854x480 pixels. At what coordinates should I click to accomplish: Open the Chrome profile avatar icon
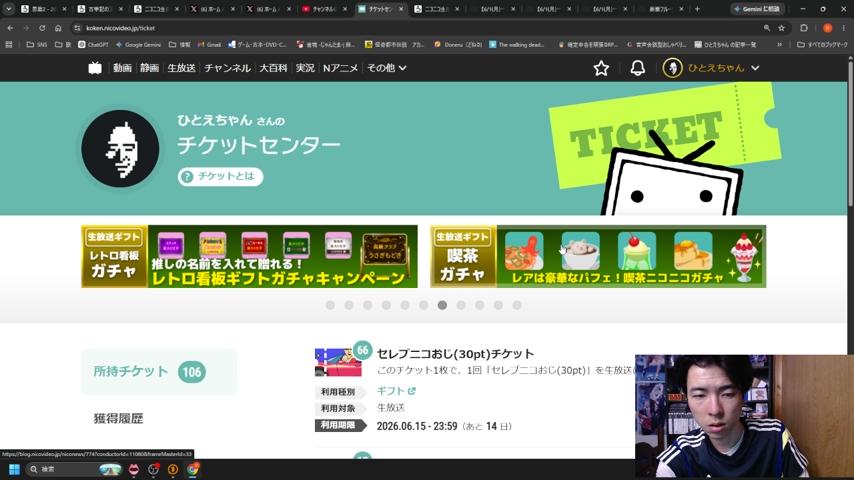827,28
